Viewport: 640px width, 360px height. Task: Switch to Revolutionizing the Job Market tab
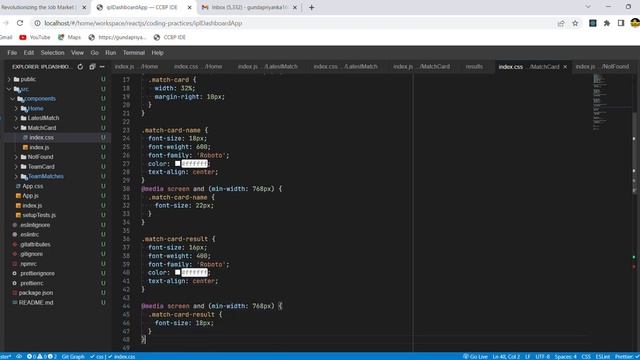pos(39,7)
